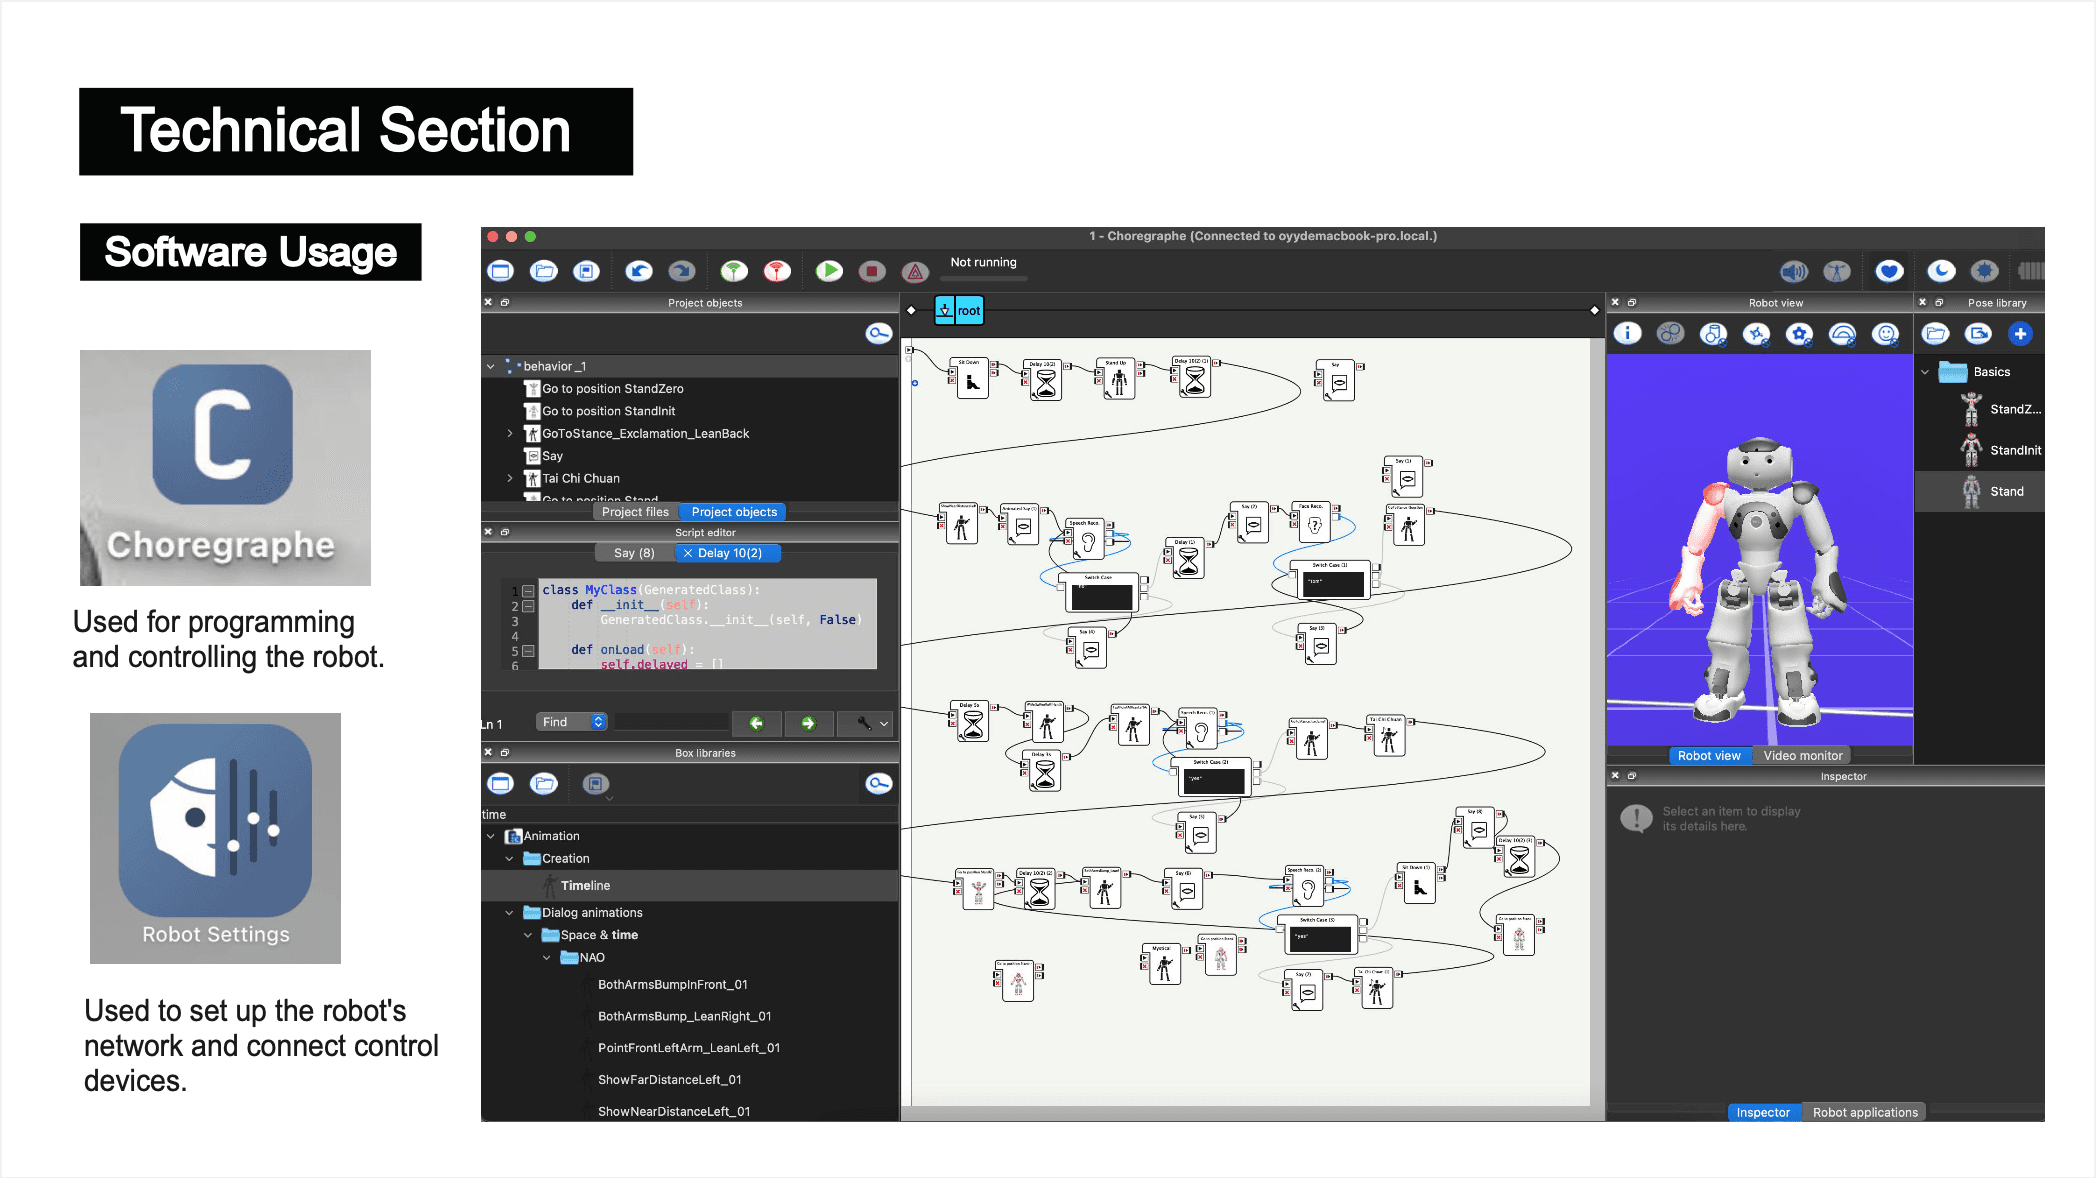Click the green Connect to robot icon
This screenshot has height=1178, width=2096.
[x=734, y=271]
